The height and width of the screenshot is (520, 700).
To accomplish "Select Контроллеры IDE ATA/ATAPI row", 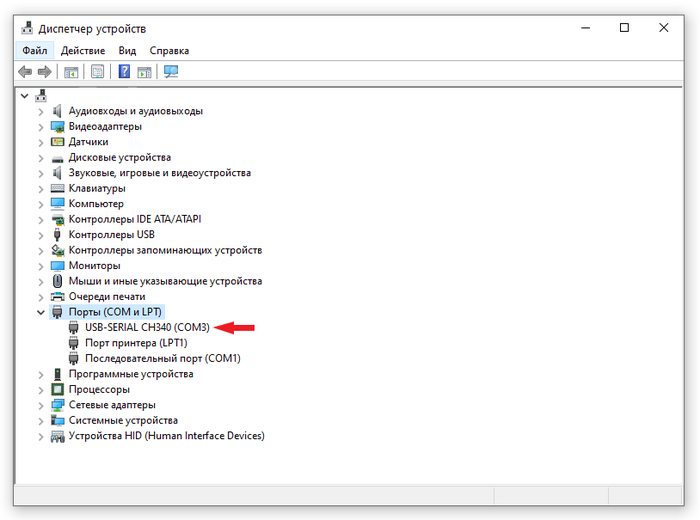I will point(135,219).
